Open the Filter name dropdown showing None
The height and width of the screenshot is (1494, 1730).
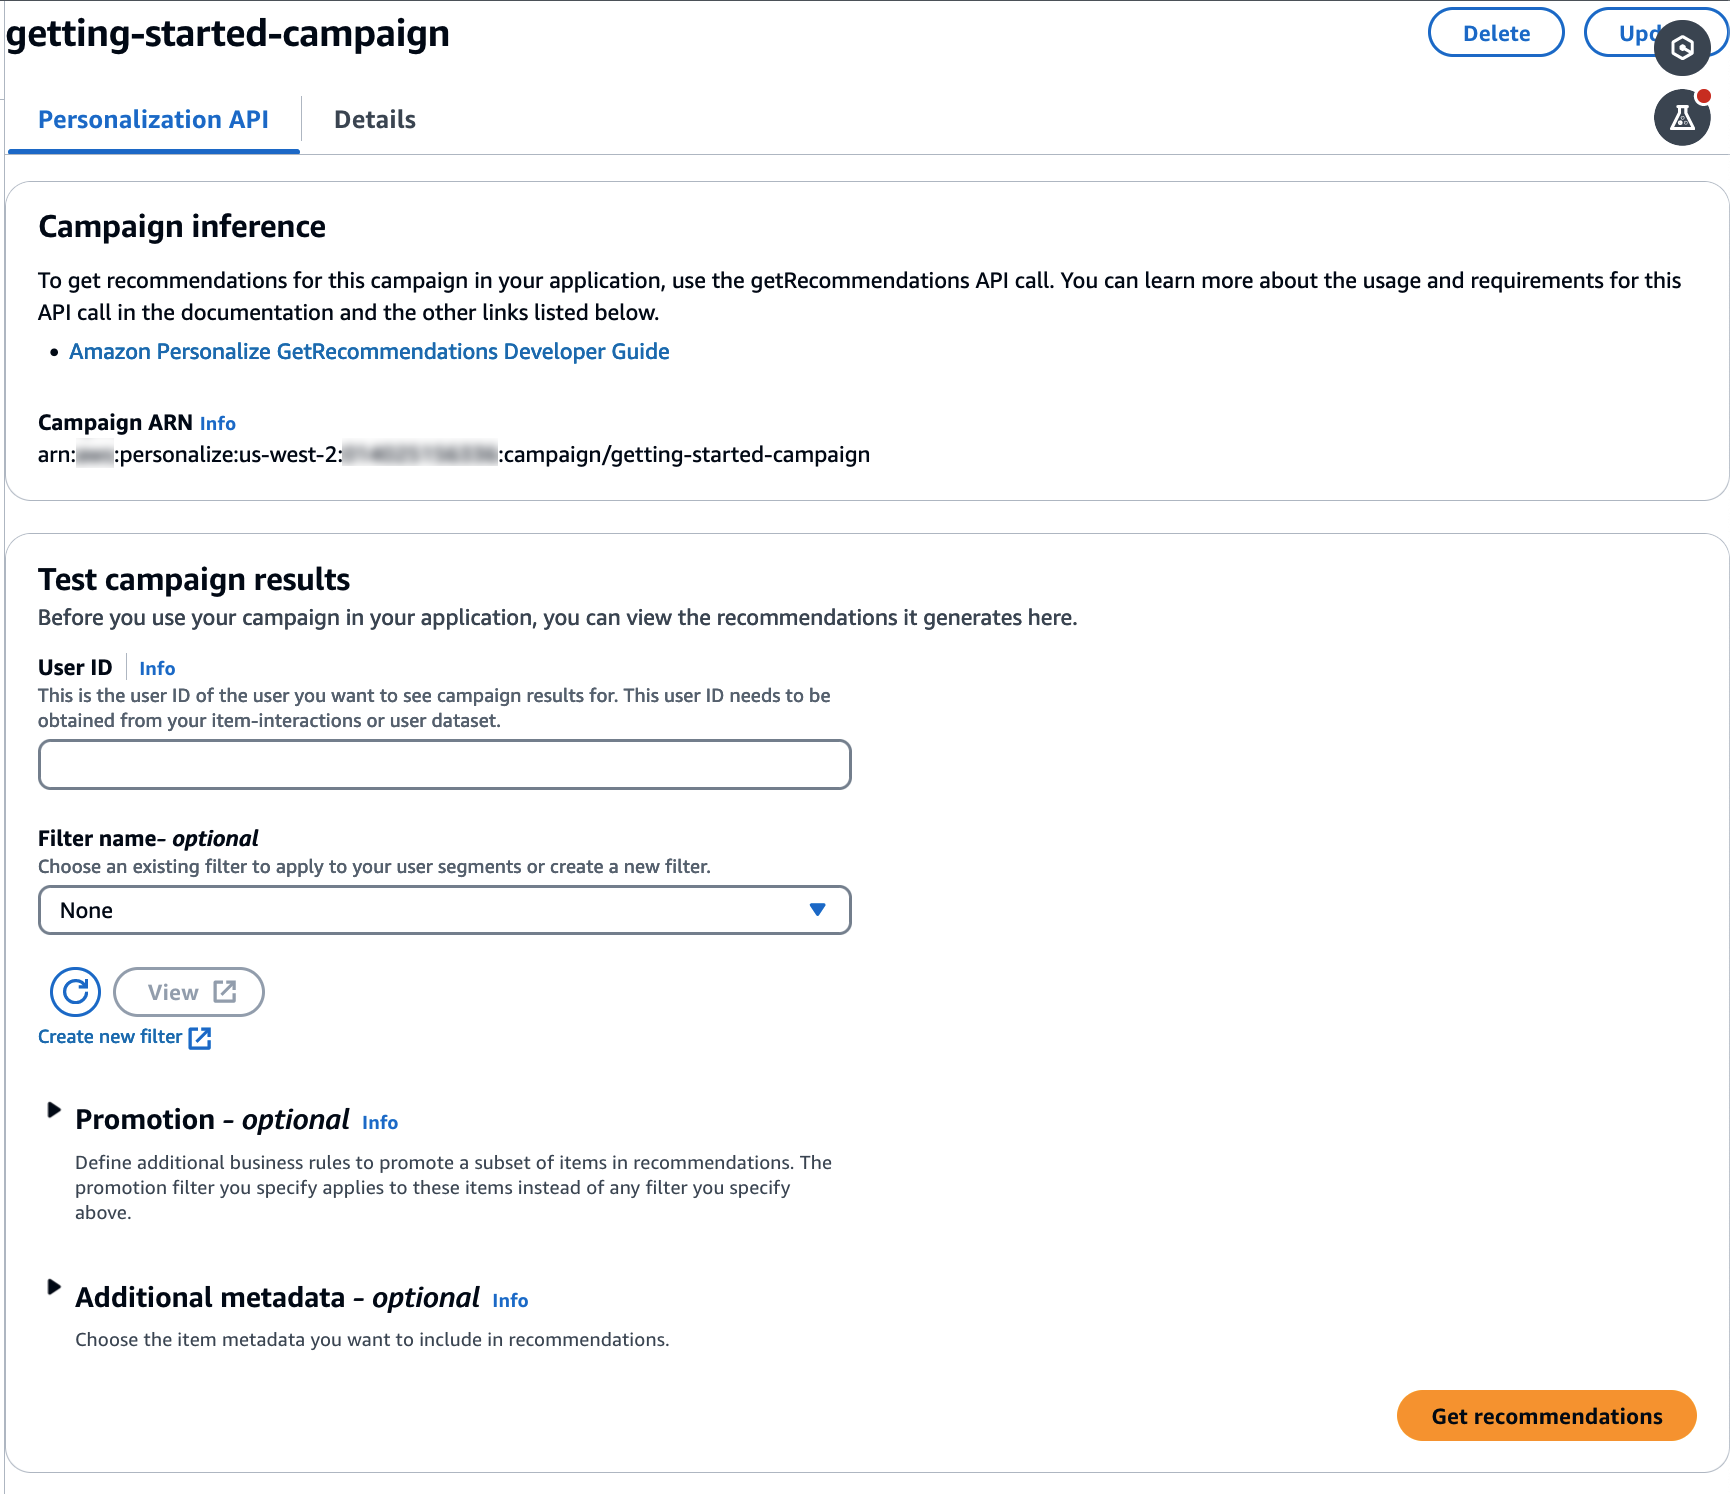444,910
